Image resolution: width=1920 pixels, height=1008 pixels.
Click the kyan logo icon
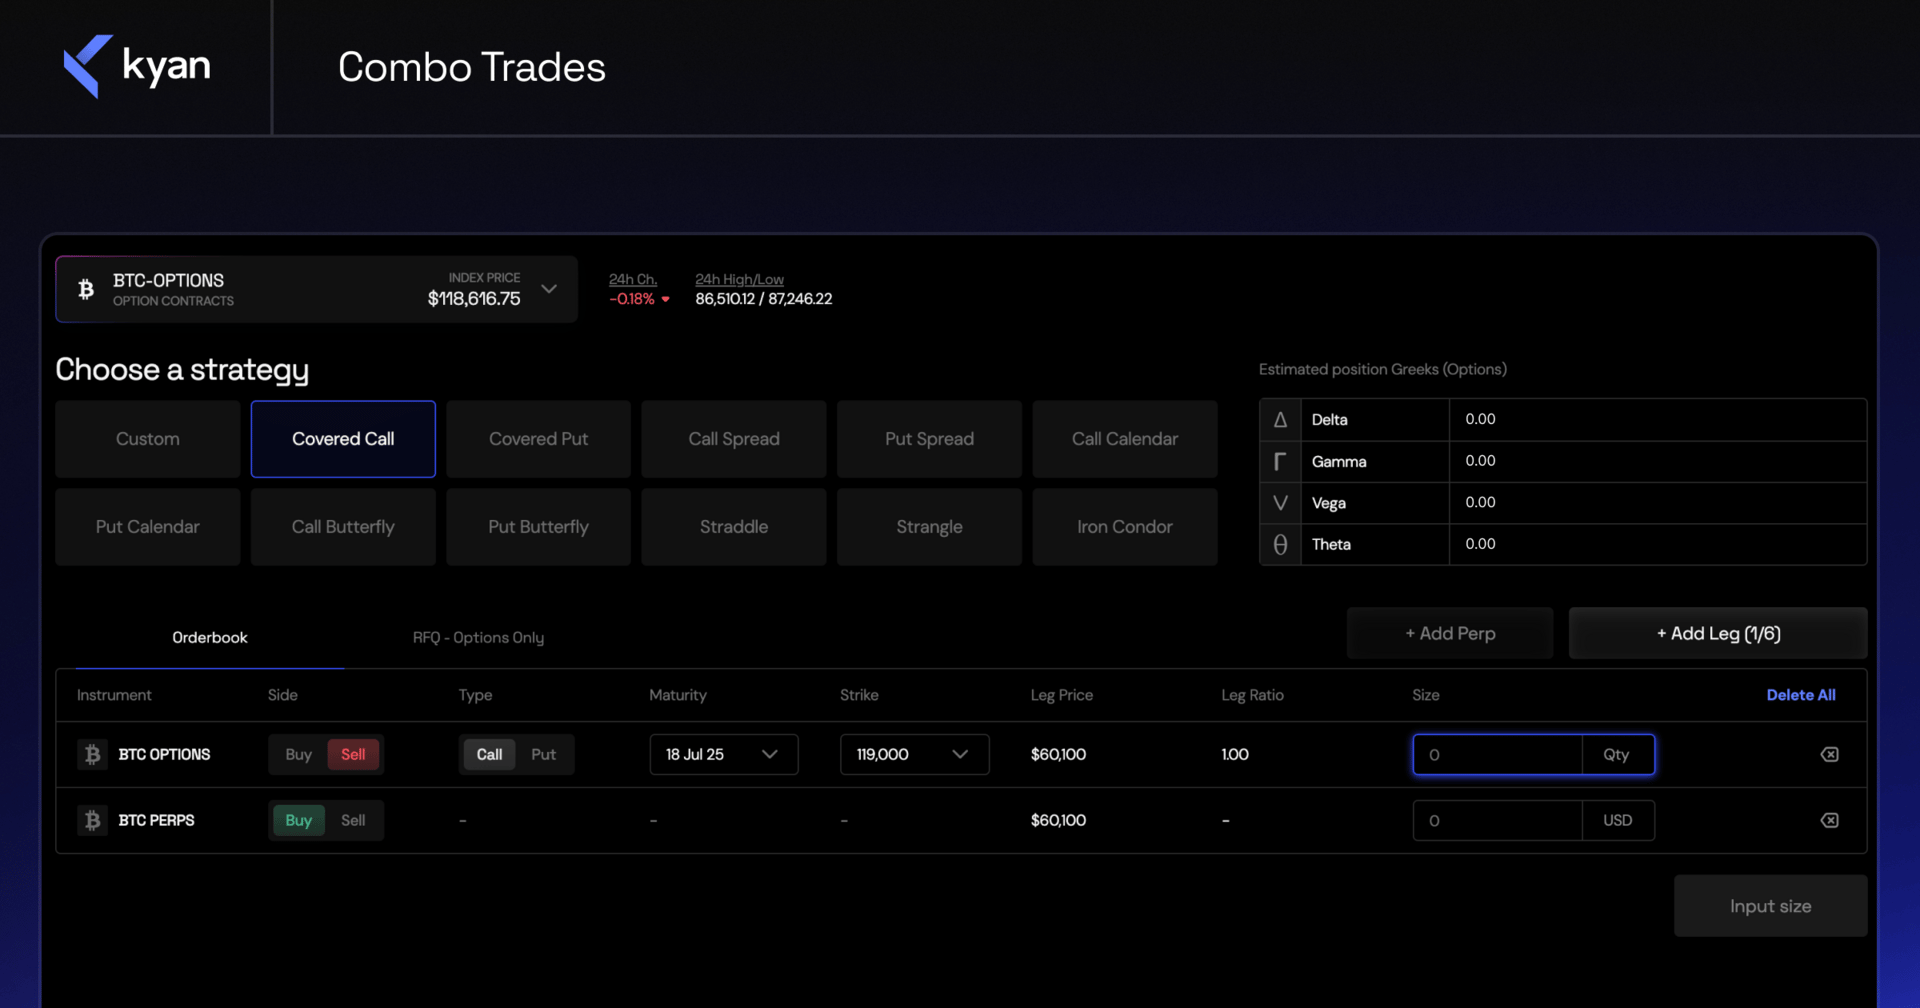coord(88,66)
